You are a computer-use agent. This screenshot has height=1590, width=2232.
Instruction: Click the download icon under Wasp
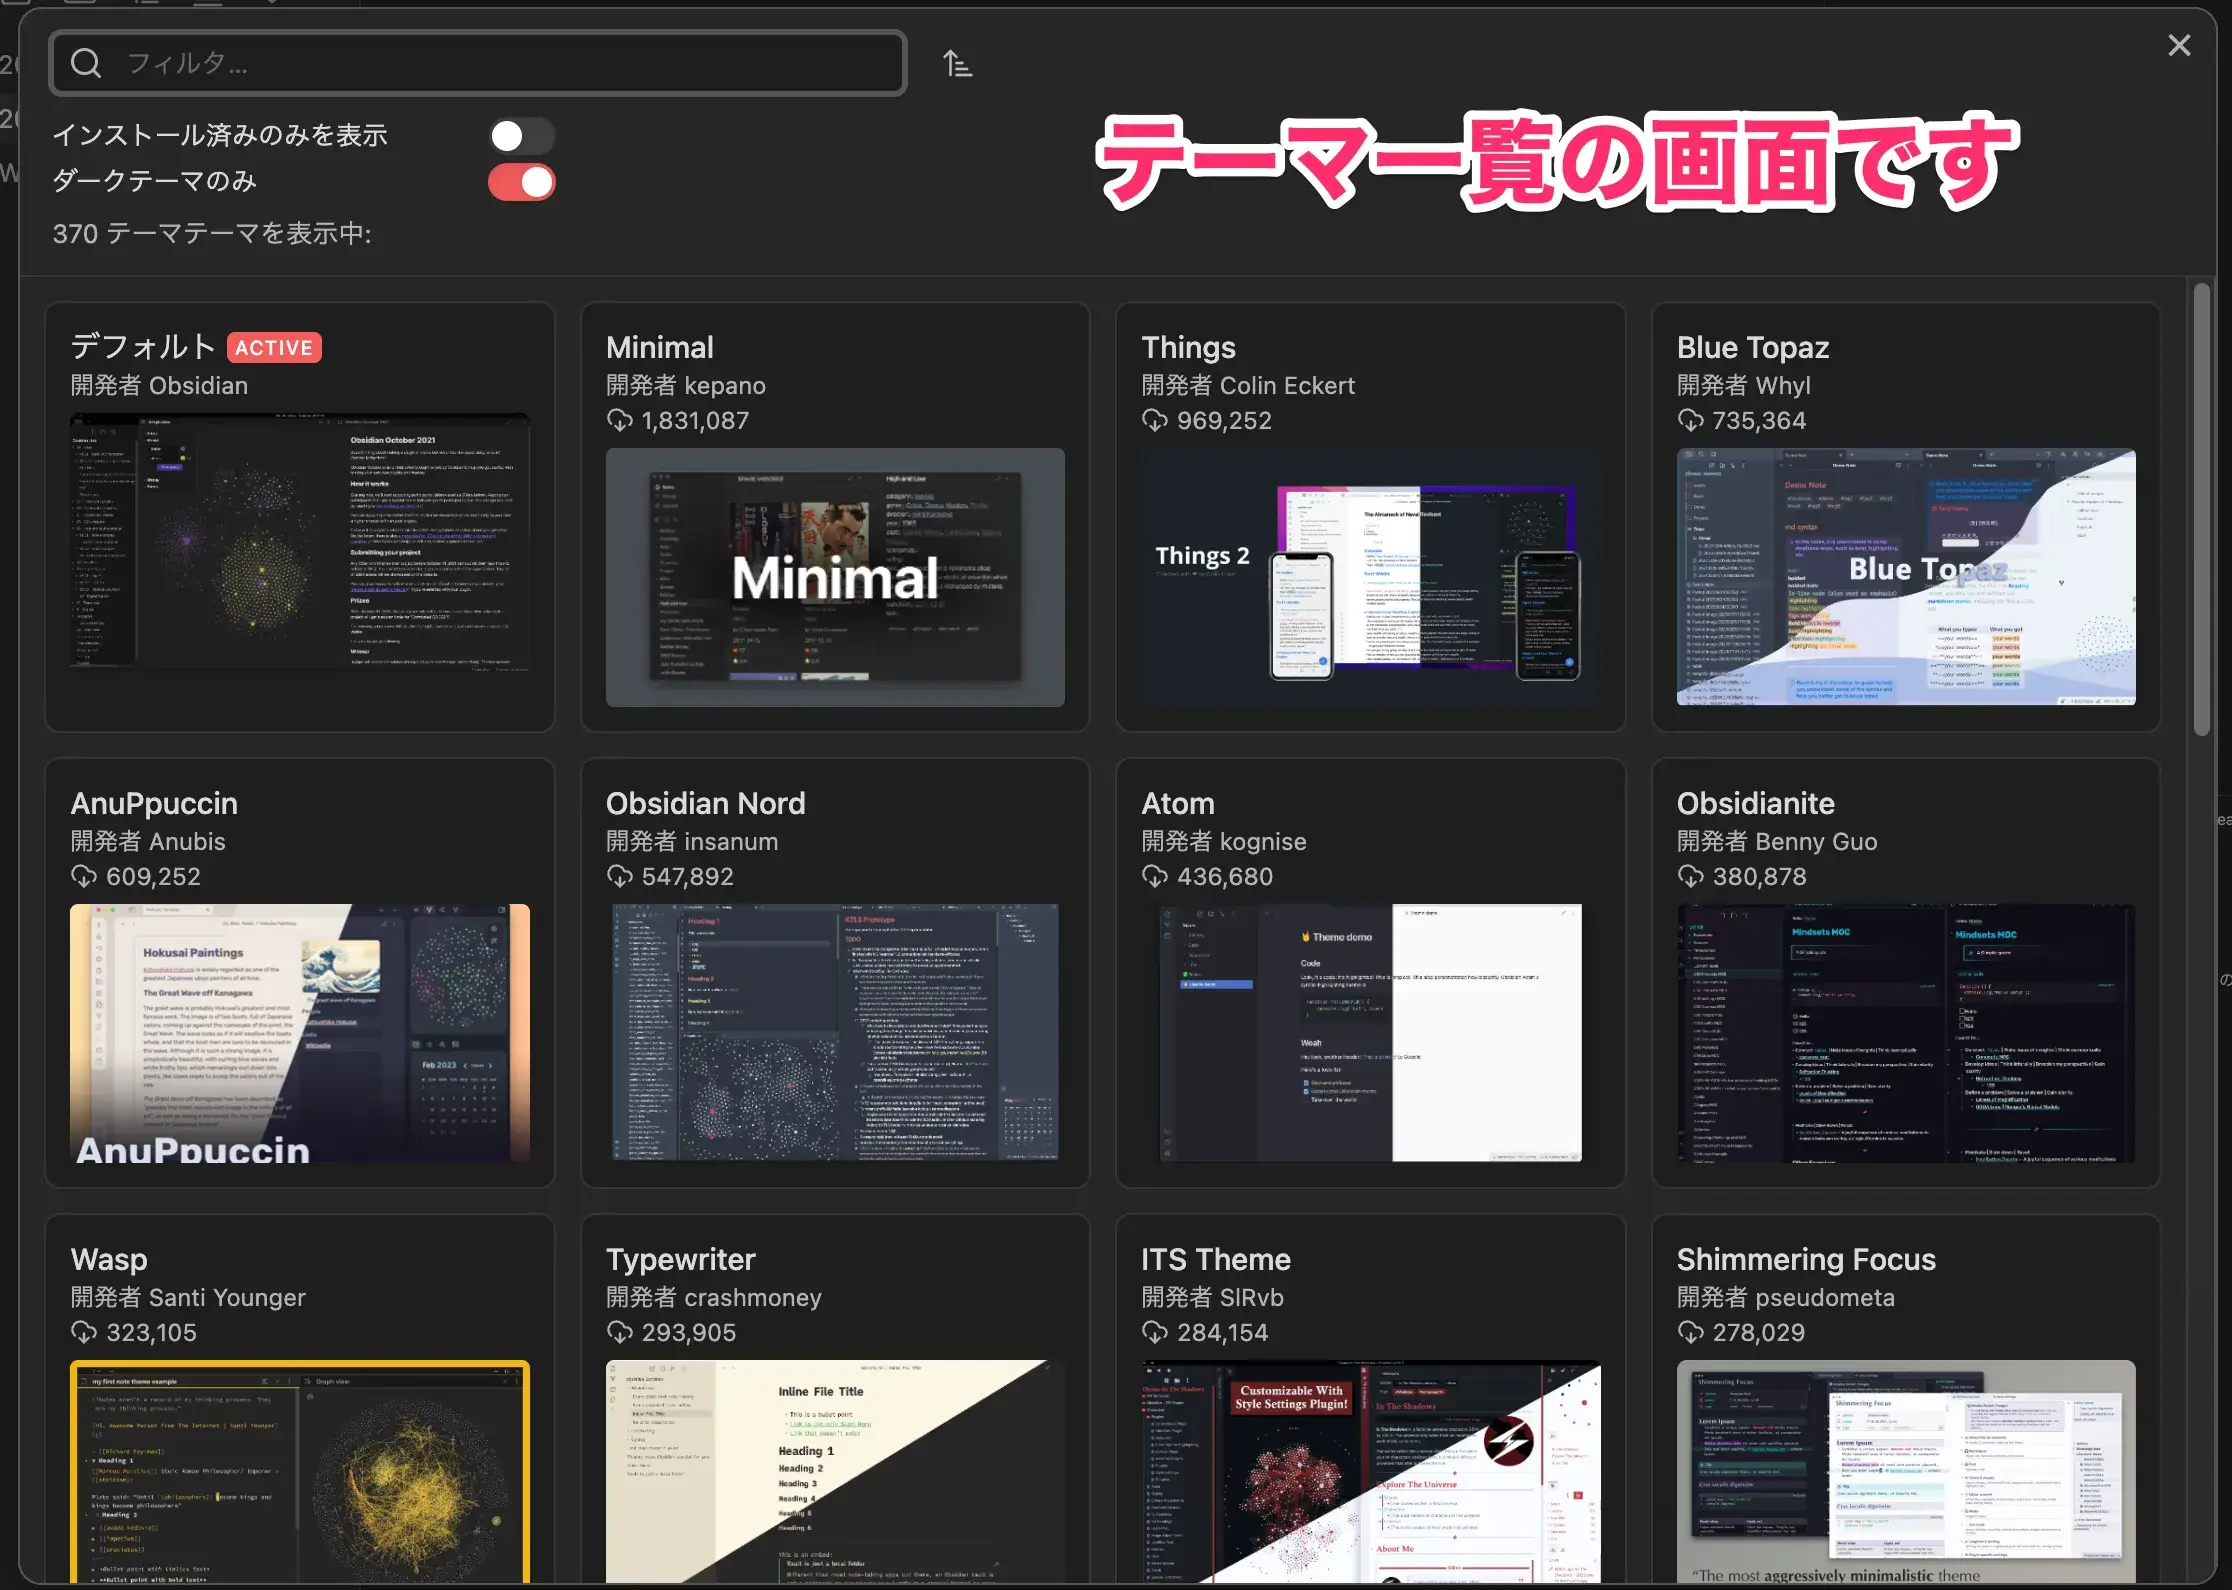84,1333
